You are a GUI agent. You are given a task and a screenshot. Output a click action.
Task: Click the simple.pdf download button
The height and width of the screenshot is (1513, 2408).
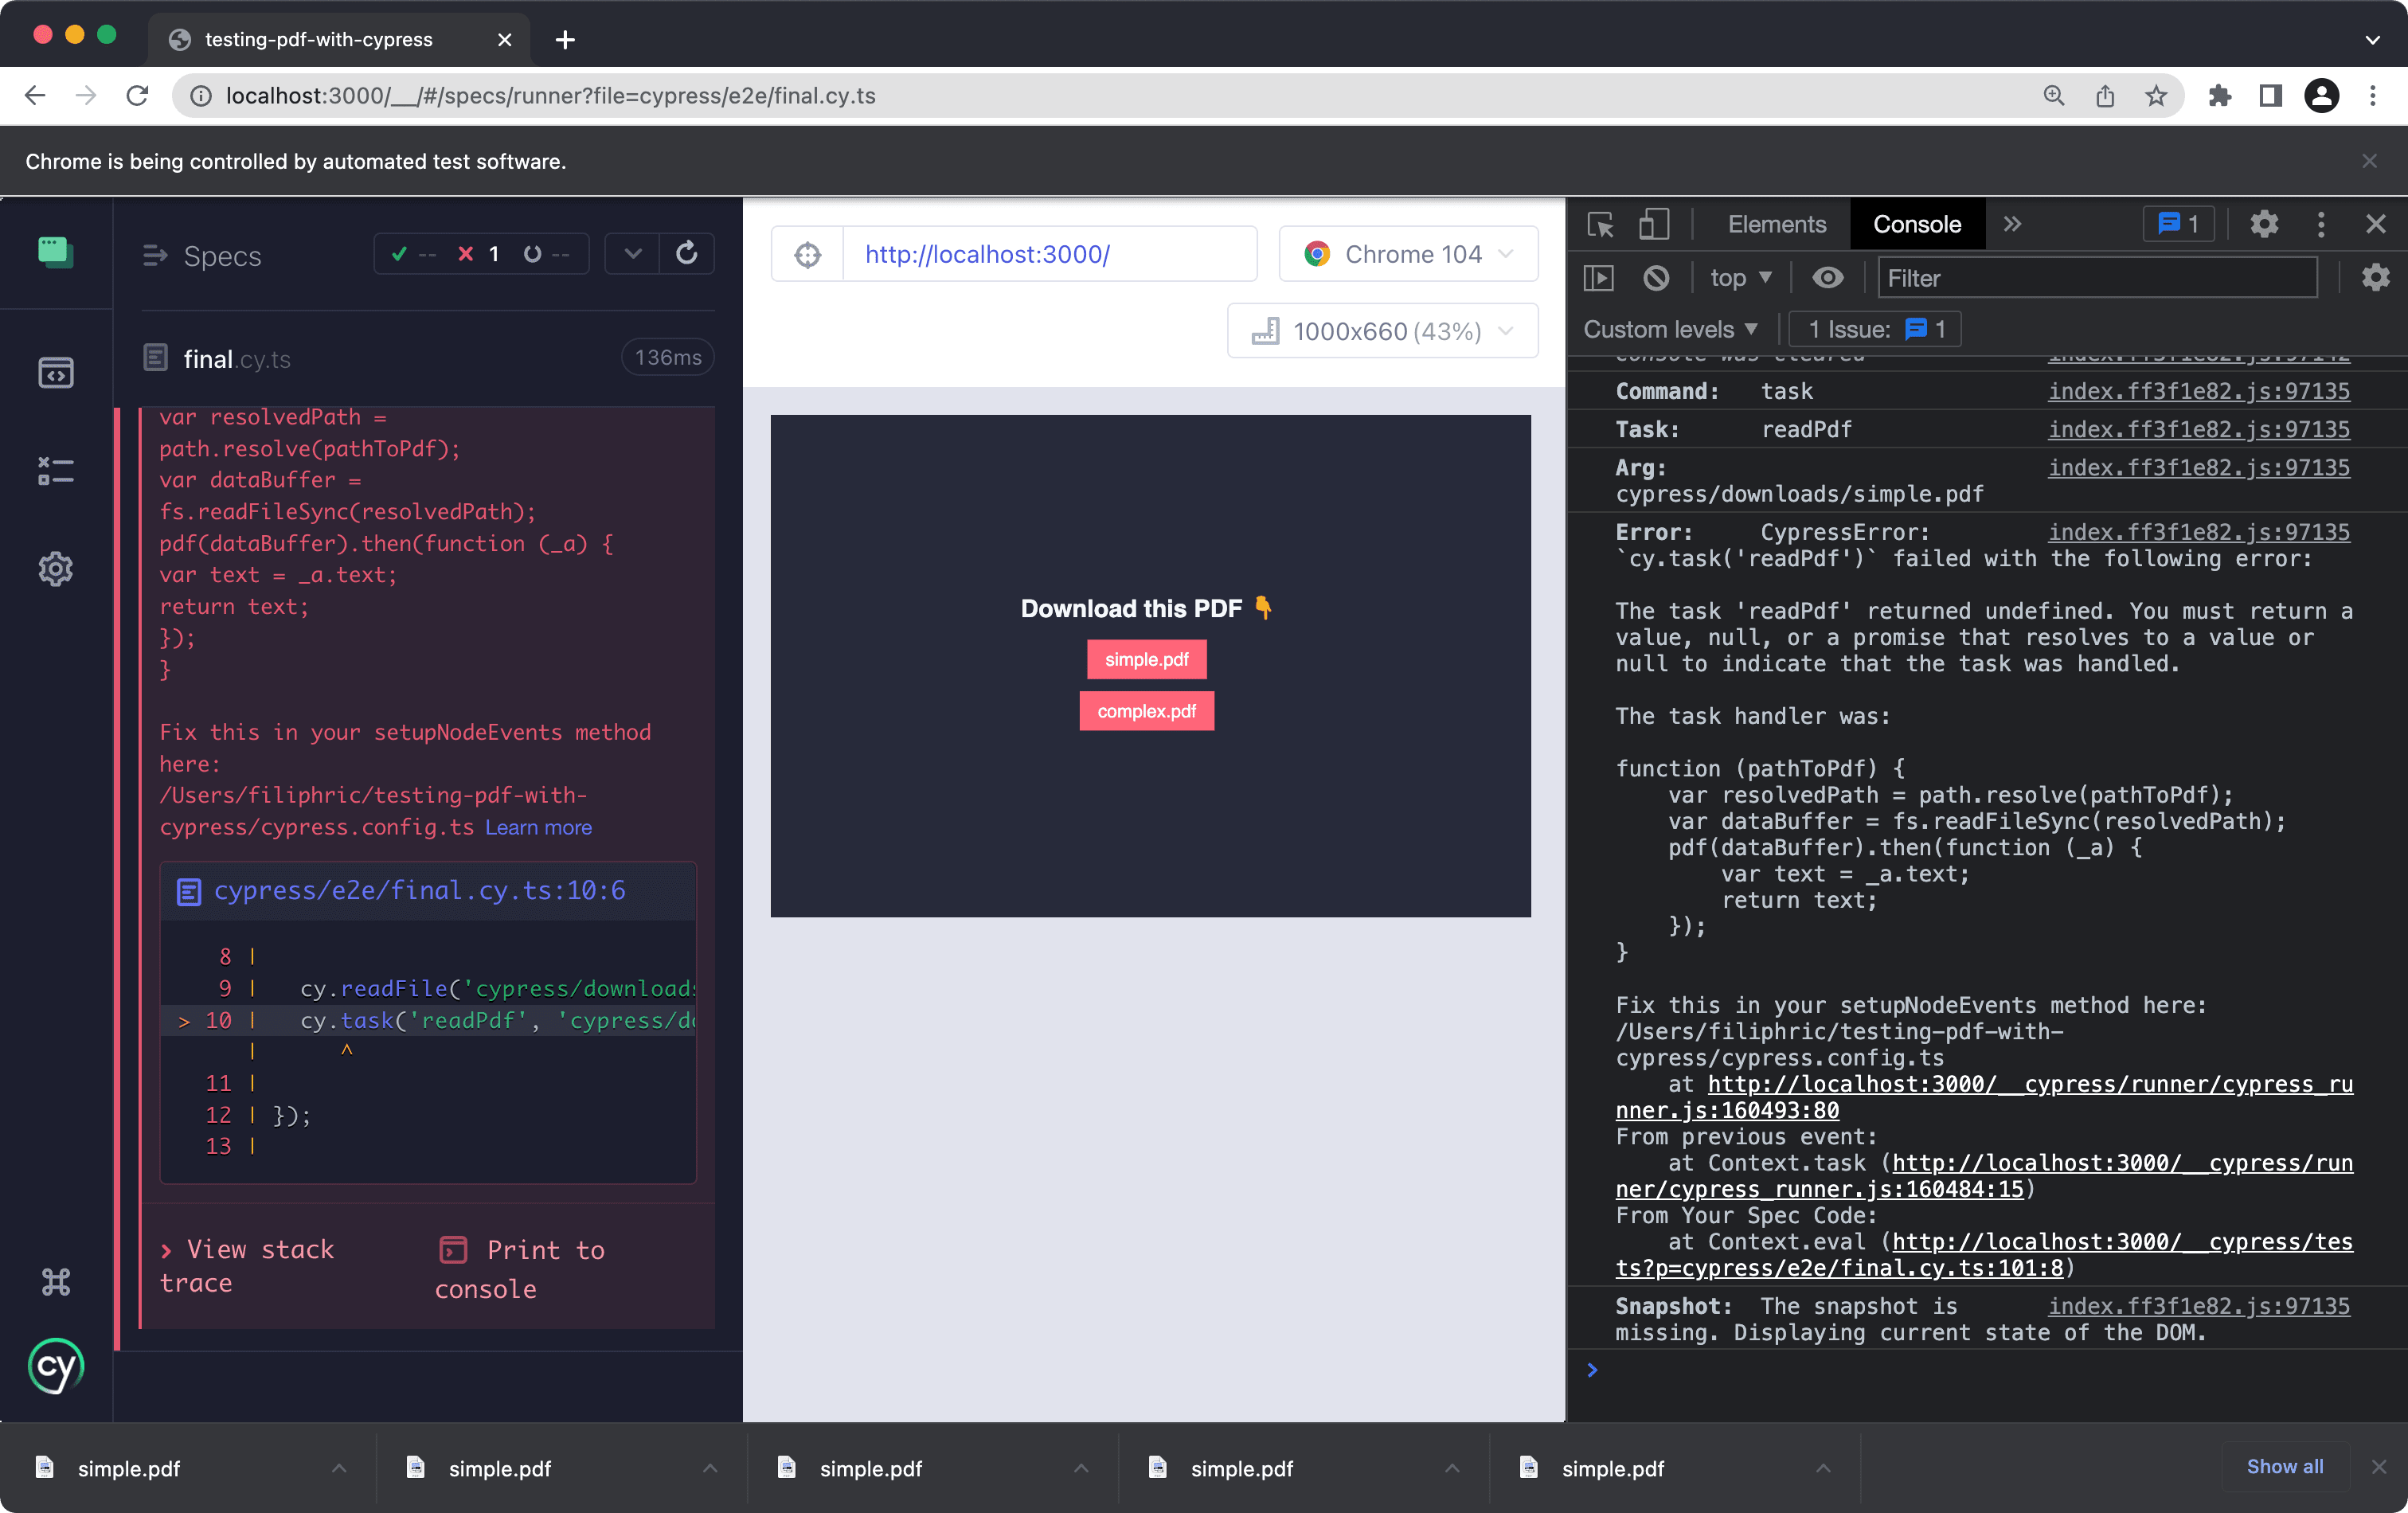pos(1146,660)
